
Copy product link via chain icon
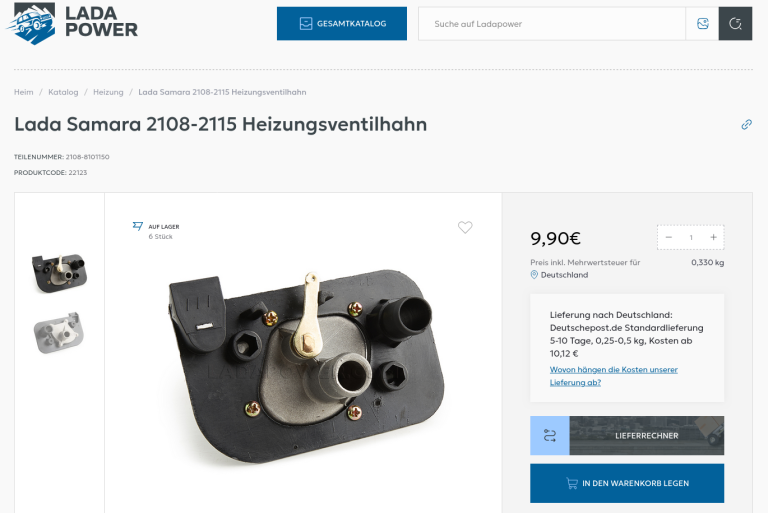point(746,124)
